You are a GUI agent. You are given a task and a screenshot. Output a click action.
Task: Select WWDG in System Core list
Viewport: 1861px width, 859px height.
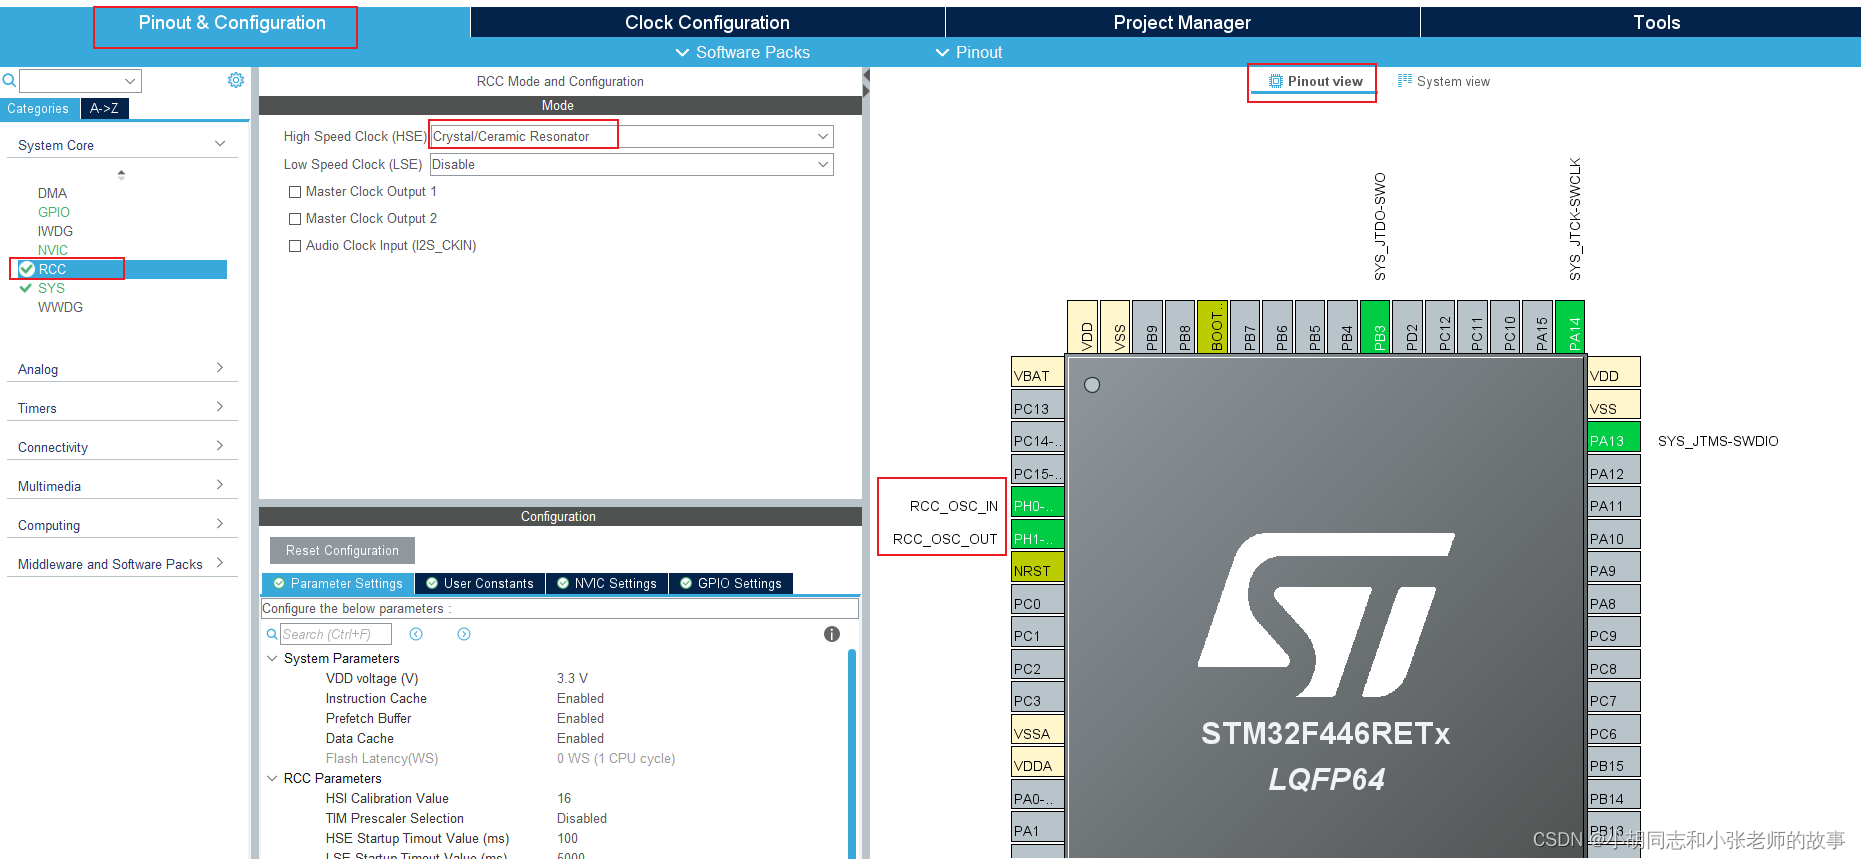pyautogui.click(x=60, y=307)
